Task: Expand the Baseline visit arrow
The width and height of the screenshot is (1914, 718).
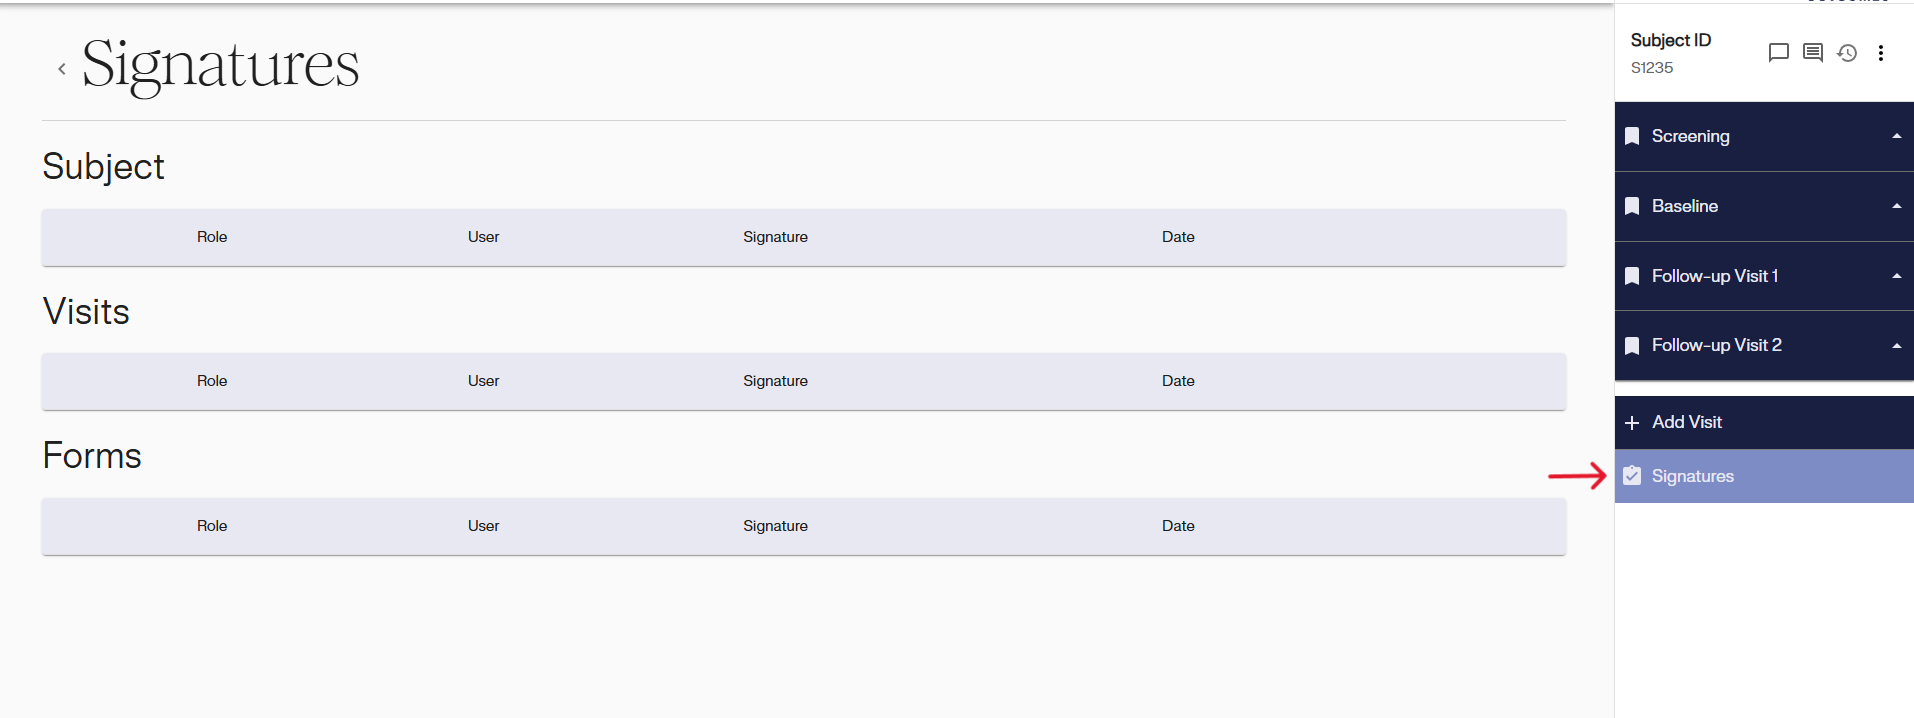Action: (x=1896, y=206)
